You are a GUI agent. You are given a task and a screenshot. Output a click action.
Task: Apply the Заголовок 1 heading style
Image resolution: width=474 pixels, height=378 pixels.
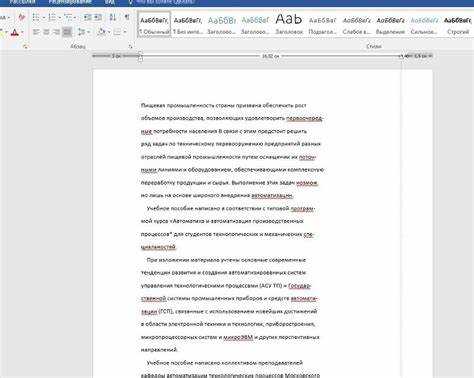222,25
